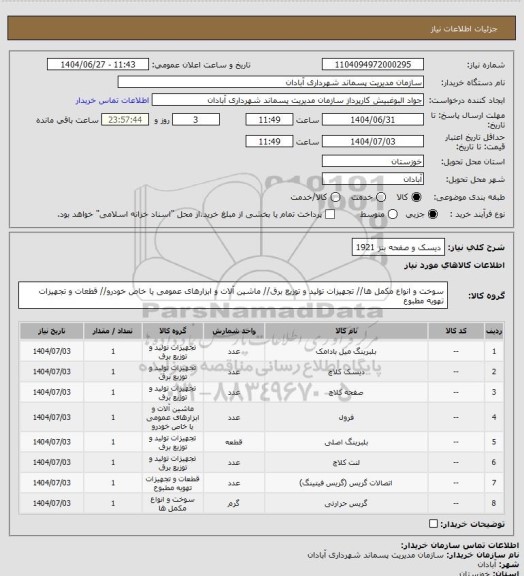Select item اتصالات گریس (گریس فیتینگ)
This screenshot has width=524, height=576.
[346, 483]
